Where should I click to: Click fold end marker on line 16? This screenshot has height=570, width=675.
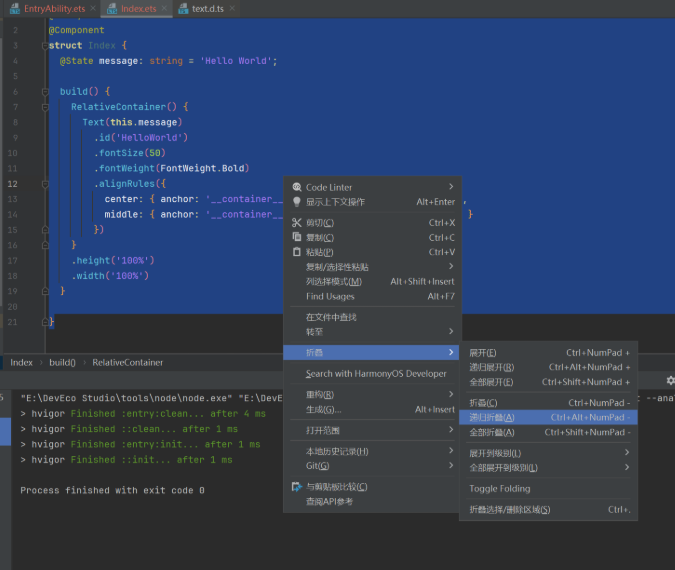[x=45, y=245]
